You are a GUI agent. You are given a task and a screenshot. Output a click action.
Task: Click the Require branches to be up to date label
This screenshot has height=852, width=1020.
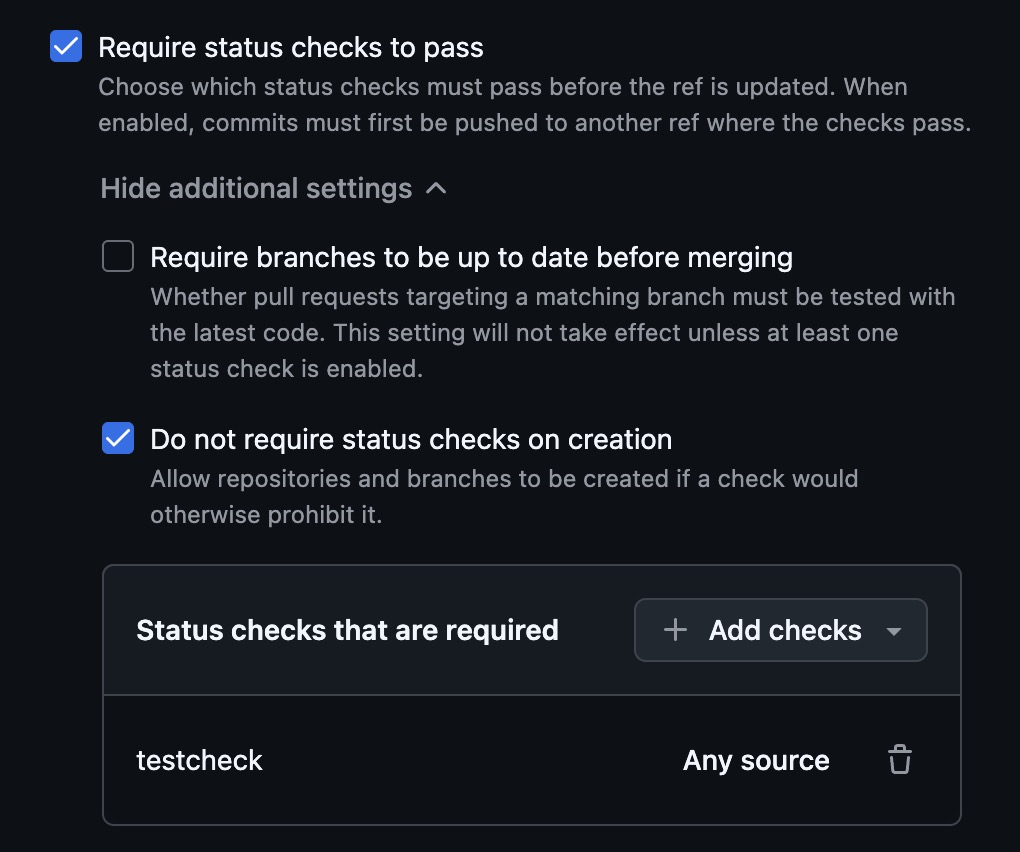coord(471,258)
